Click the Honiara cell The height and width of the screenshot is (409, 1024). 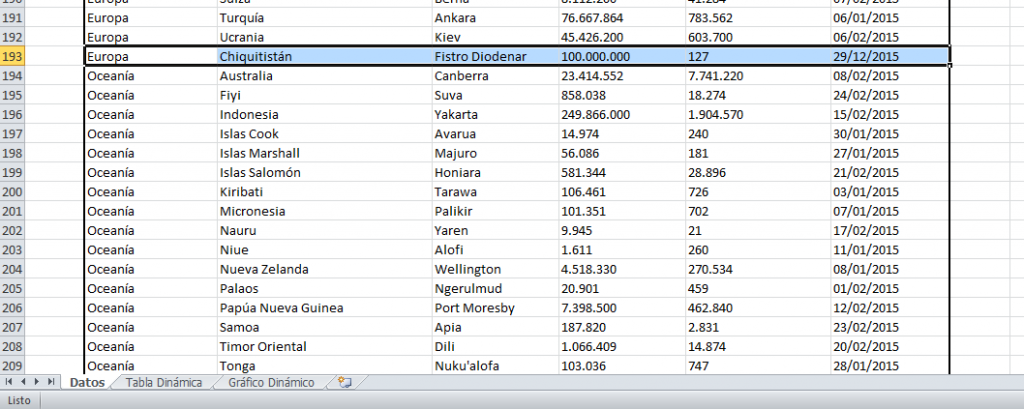(495, 172)
